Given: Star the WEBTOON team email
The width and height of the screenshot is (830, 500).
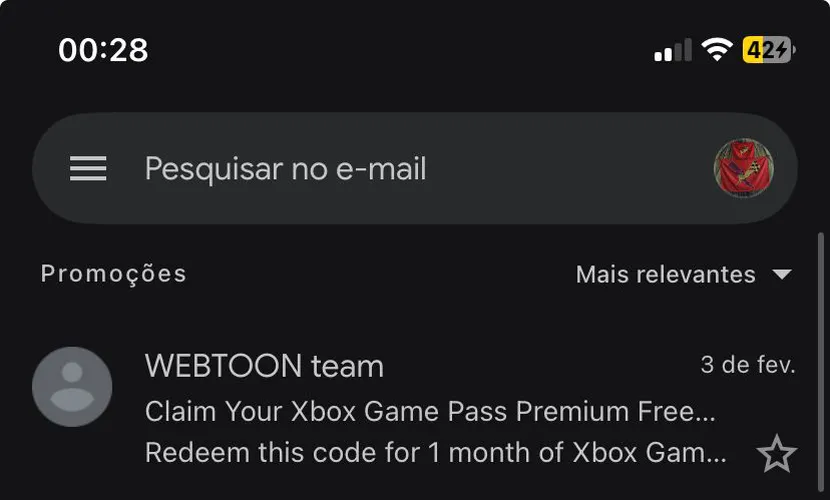Looking at the screenshot, I should pos(776,453).
